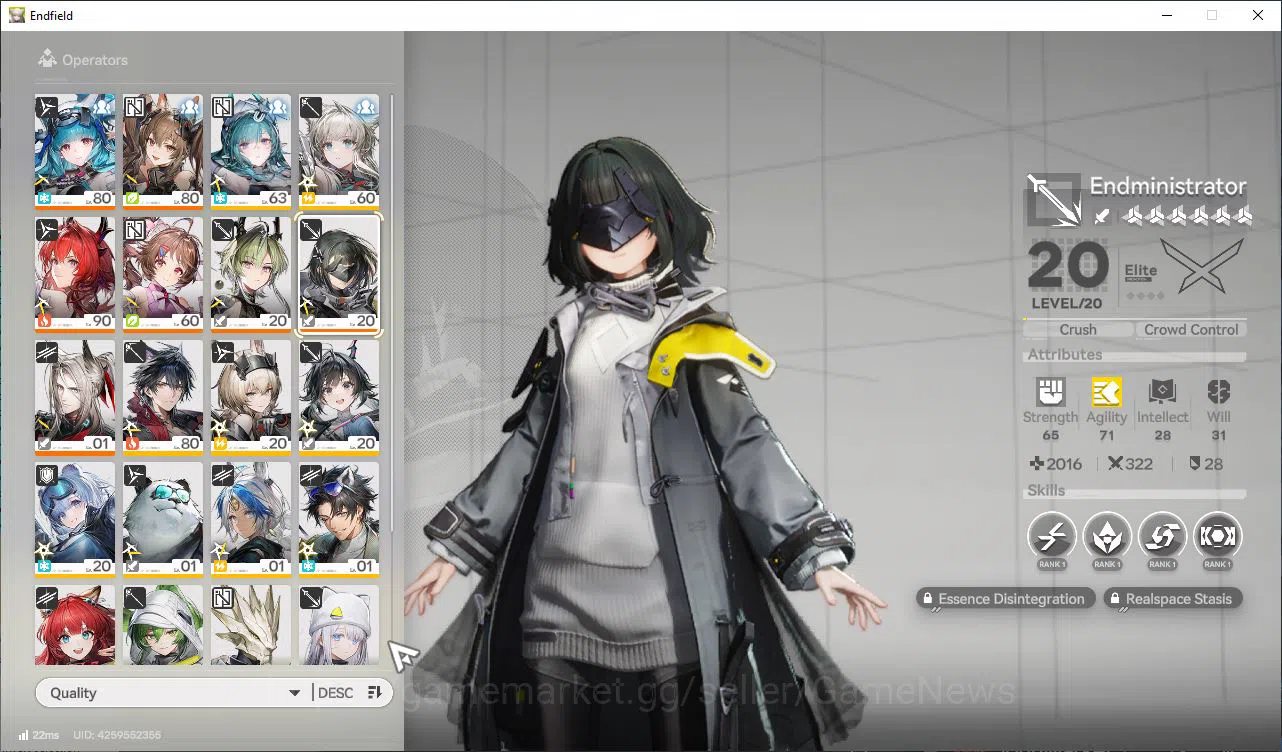Open the second skill icon
The width and height of the screenshot is (1282, 752).
click(x=1107, y=537)
